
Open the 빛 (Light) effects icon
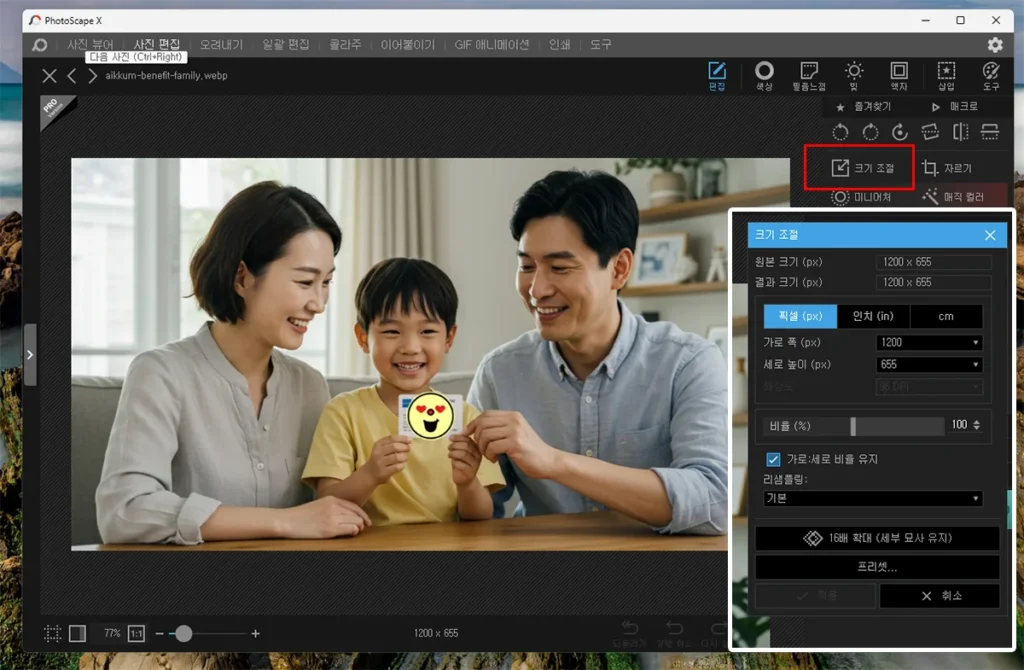(854, 75)
